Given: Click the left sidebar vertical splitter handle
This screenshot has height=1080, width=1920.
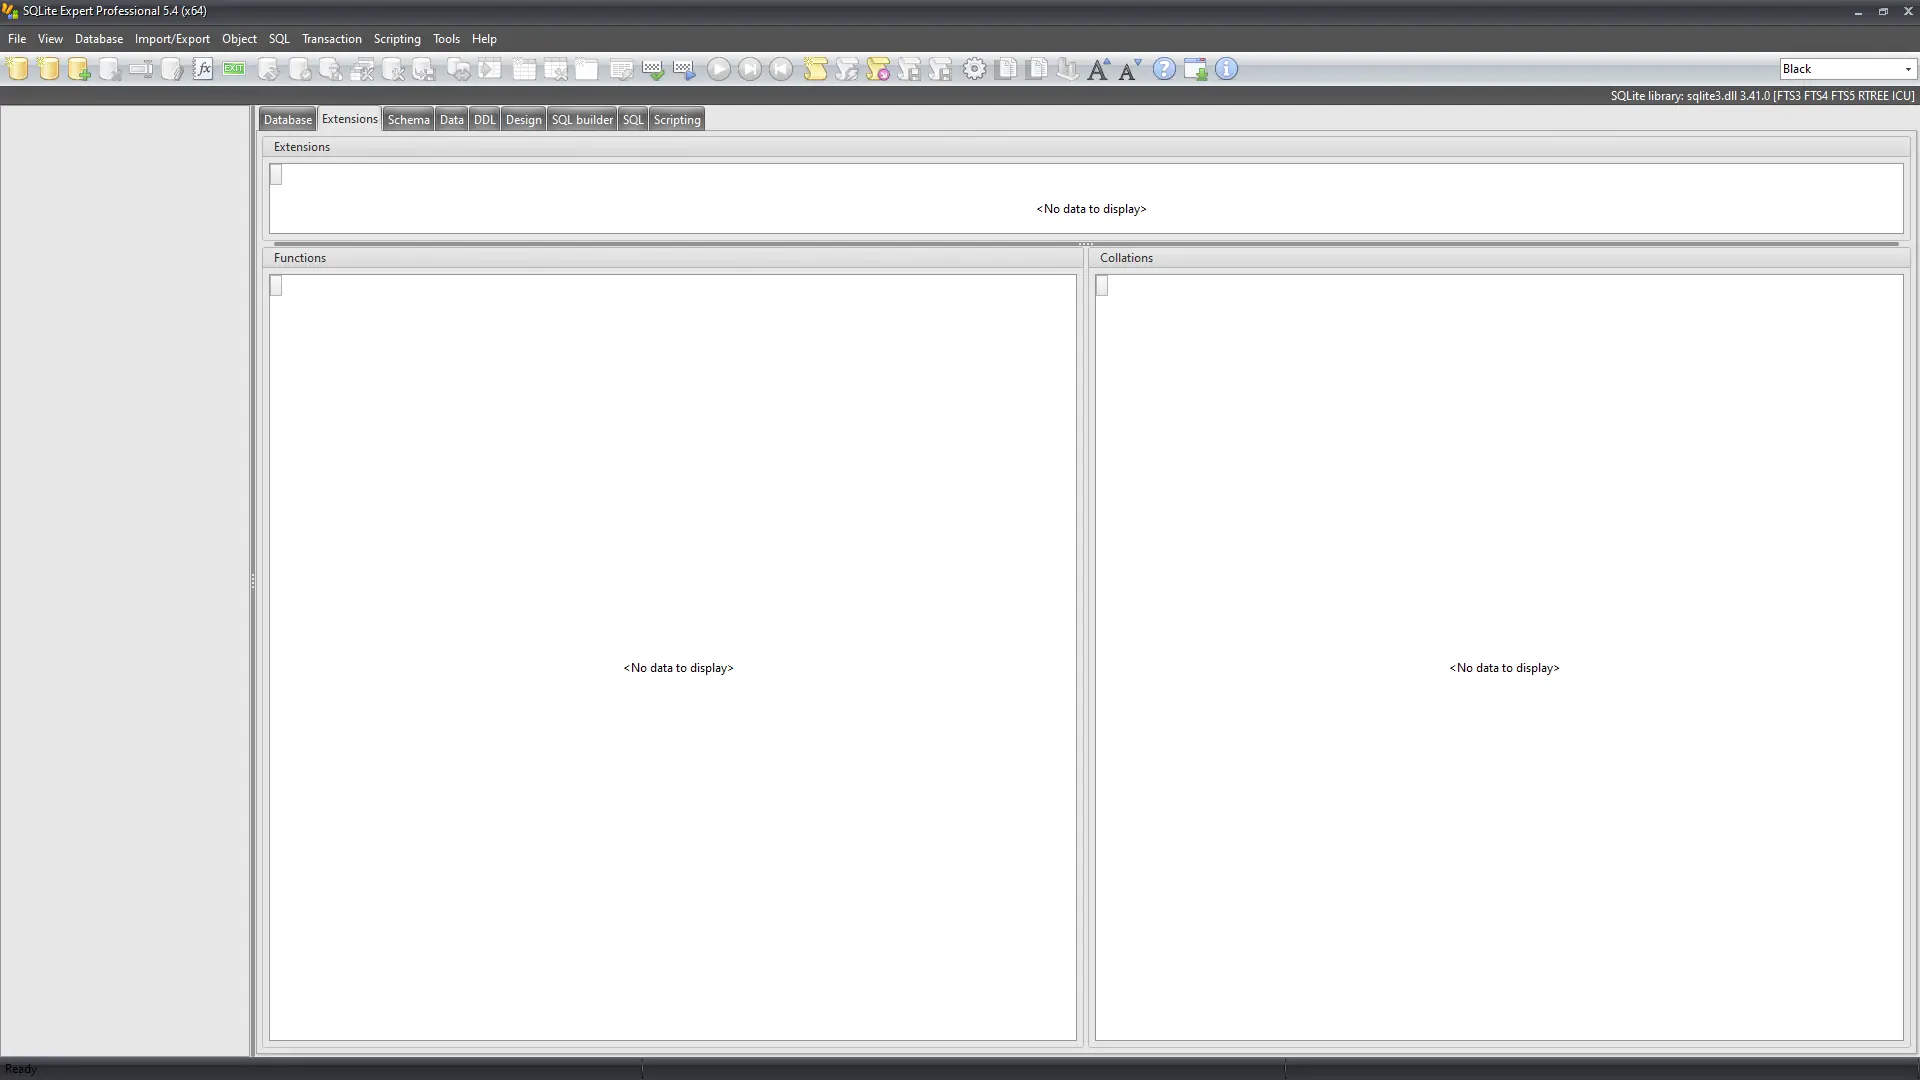Looking at the screenshot, I should (253, 581).
